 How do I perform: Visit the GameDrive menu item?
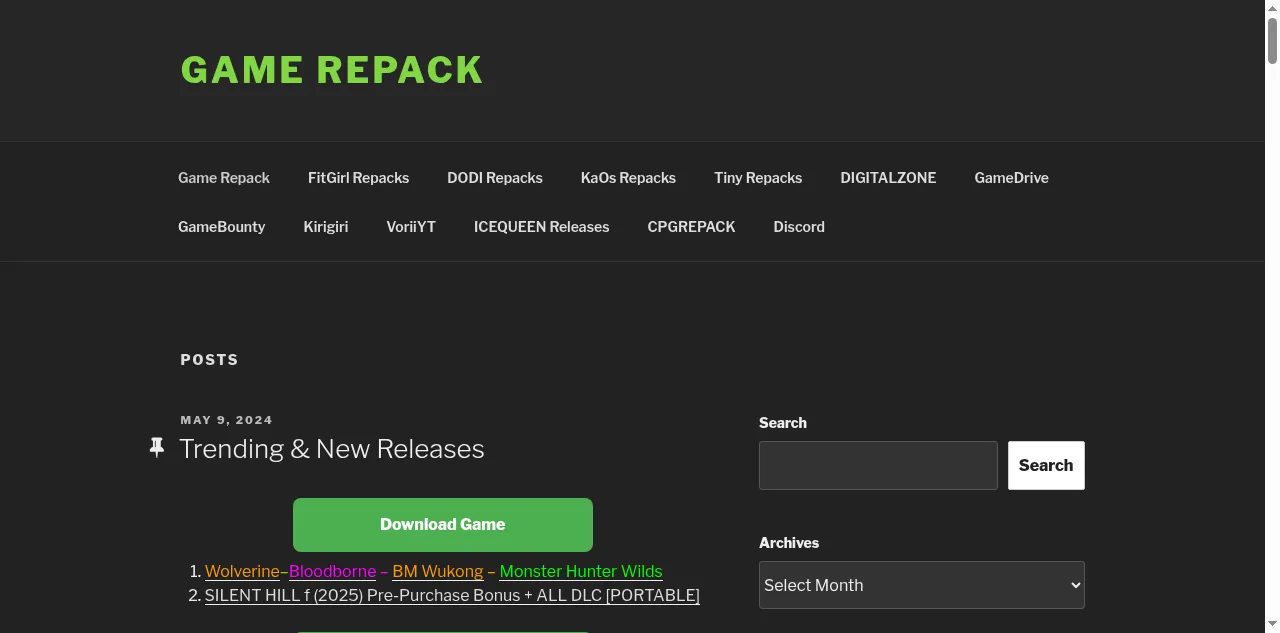click(1011, 178)
